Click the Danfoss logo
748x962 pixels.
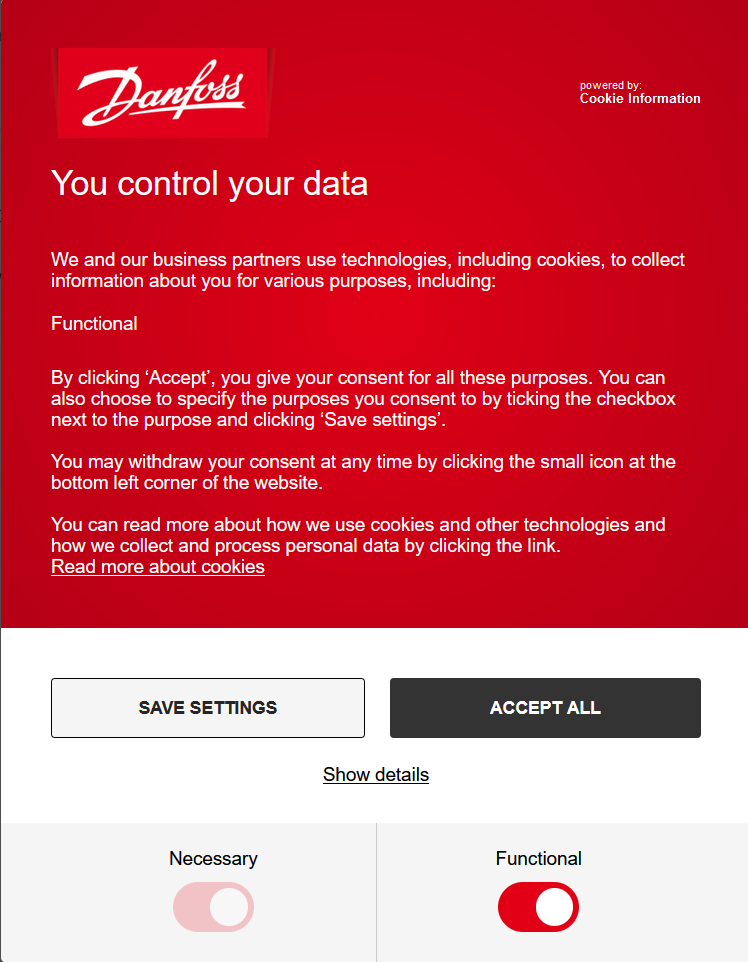point(161,92)
